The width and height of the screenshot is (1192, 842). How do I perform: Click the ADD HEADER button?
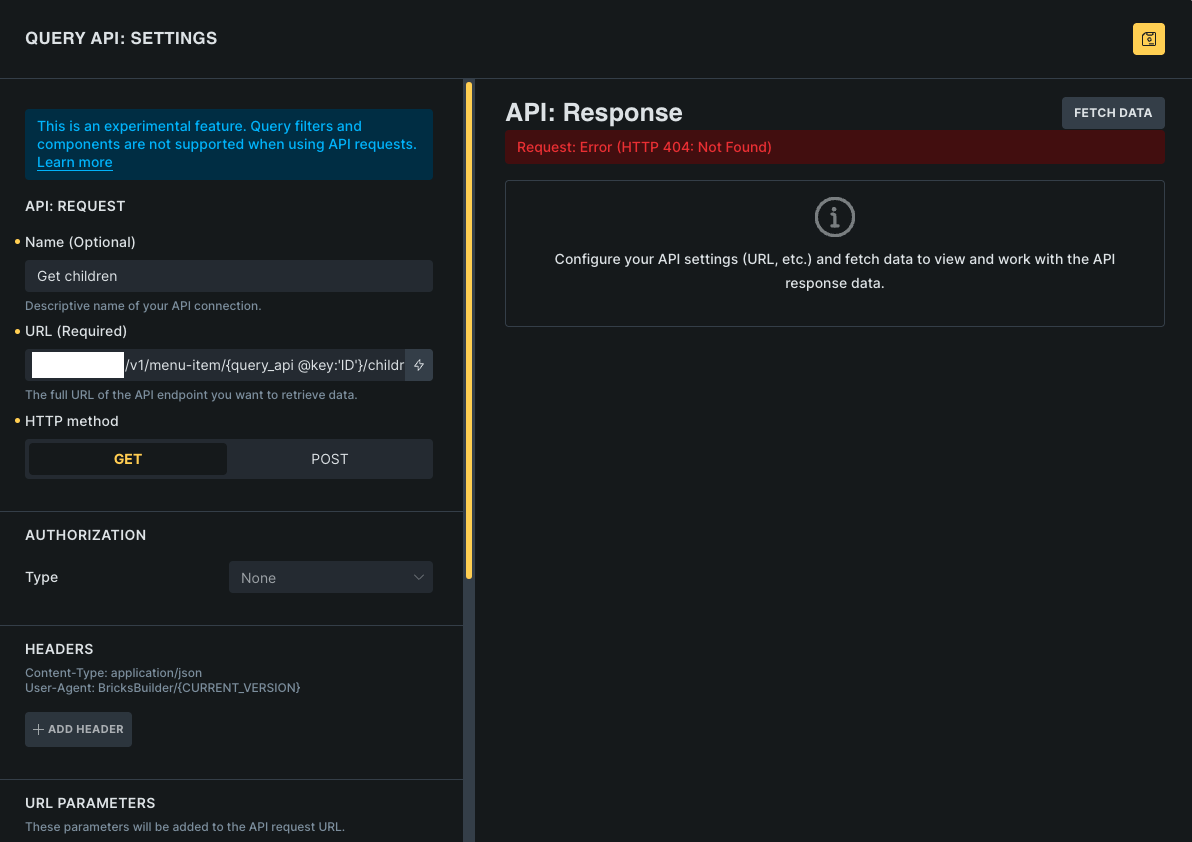(x=78, y=729)
